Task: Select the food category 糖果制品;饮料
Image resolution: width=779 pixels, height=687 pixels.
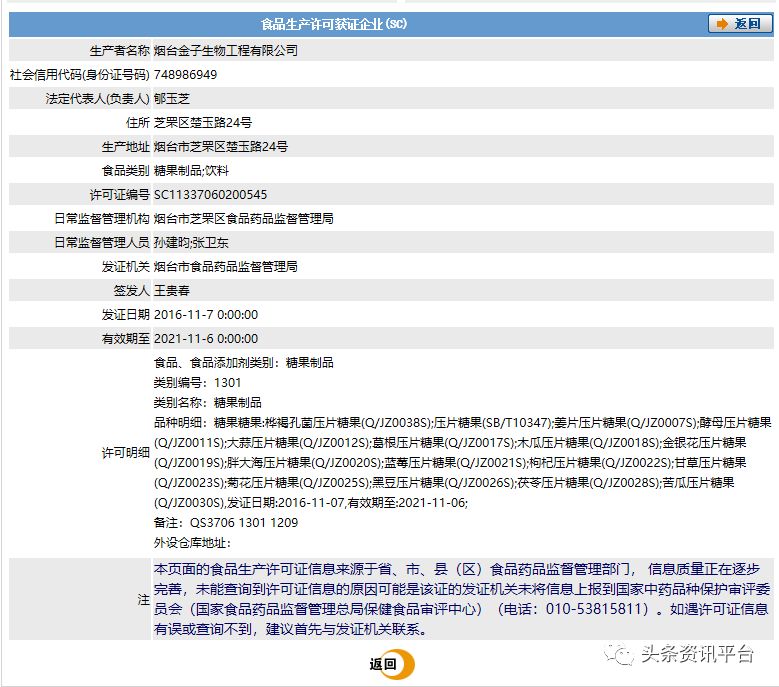Action: (191, 170)
